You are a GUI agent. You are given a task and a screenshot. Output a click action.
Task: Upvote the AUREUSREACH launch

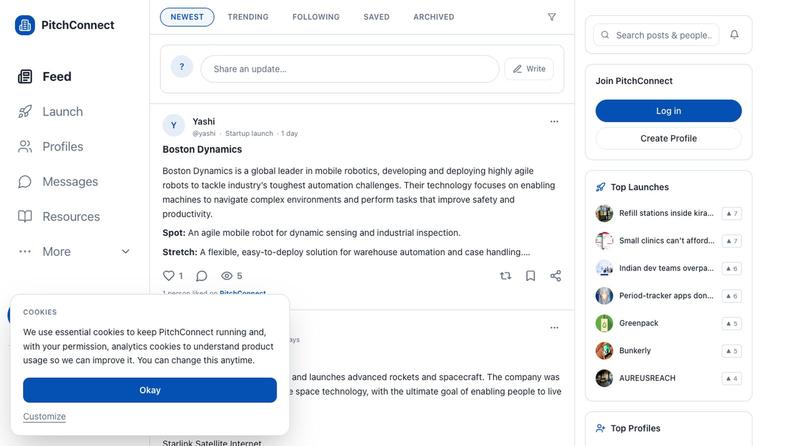click(x=732, y=379)
